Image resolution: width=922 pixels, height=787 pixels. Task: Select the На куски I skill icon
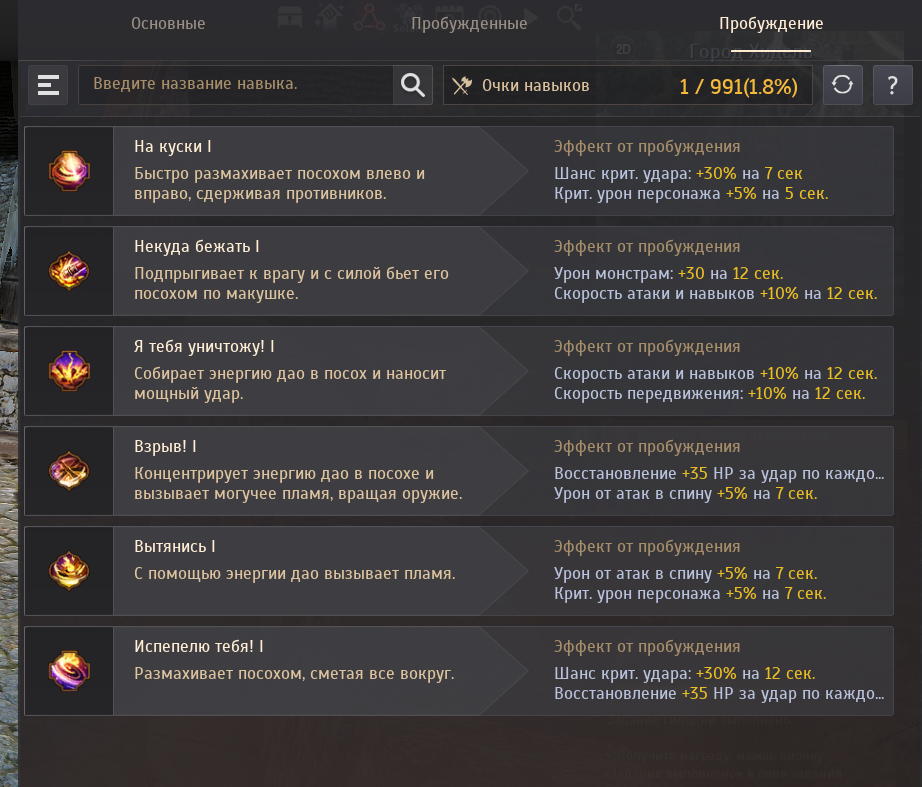click(69, 171)
